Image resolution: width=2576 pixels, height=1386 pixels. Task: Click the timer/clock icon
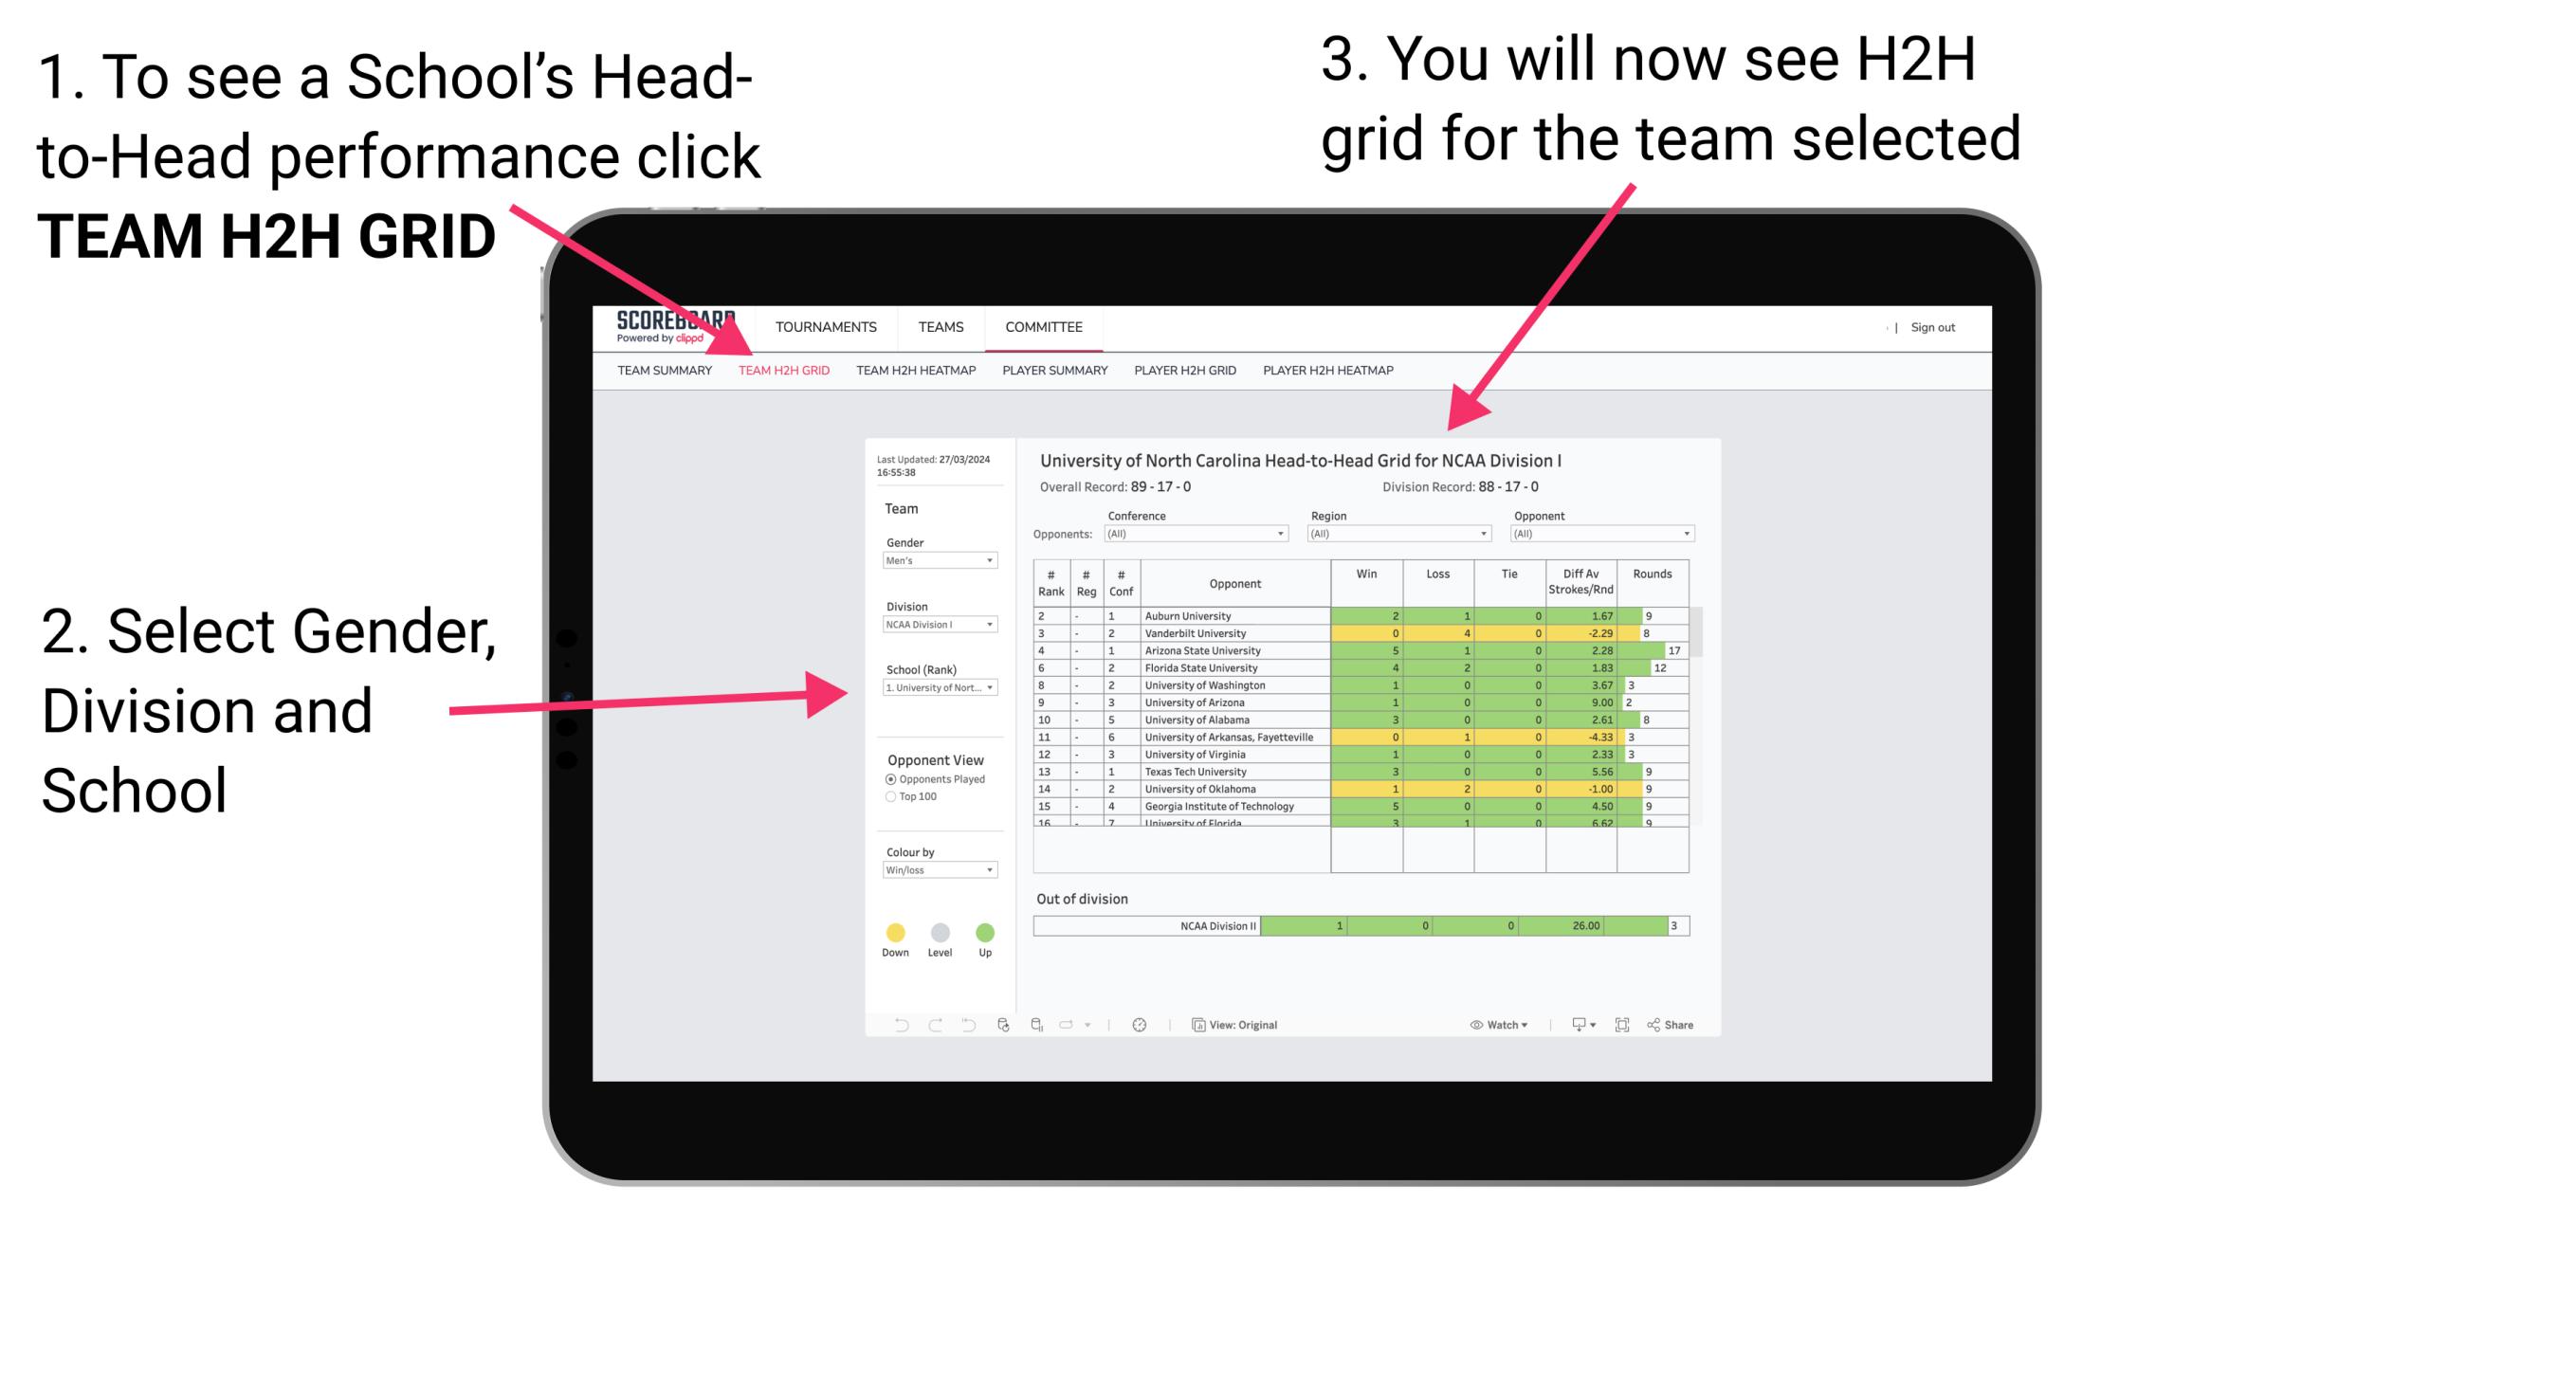point(1141,1024)
